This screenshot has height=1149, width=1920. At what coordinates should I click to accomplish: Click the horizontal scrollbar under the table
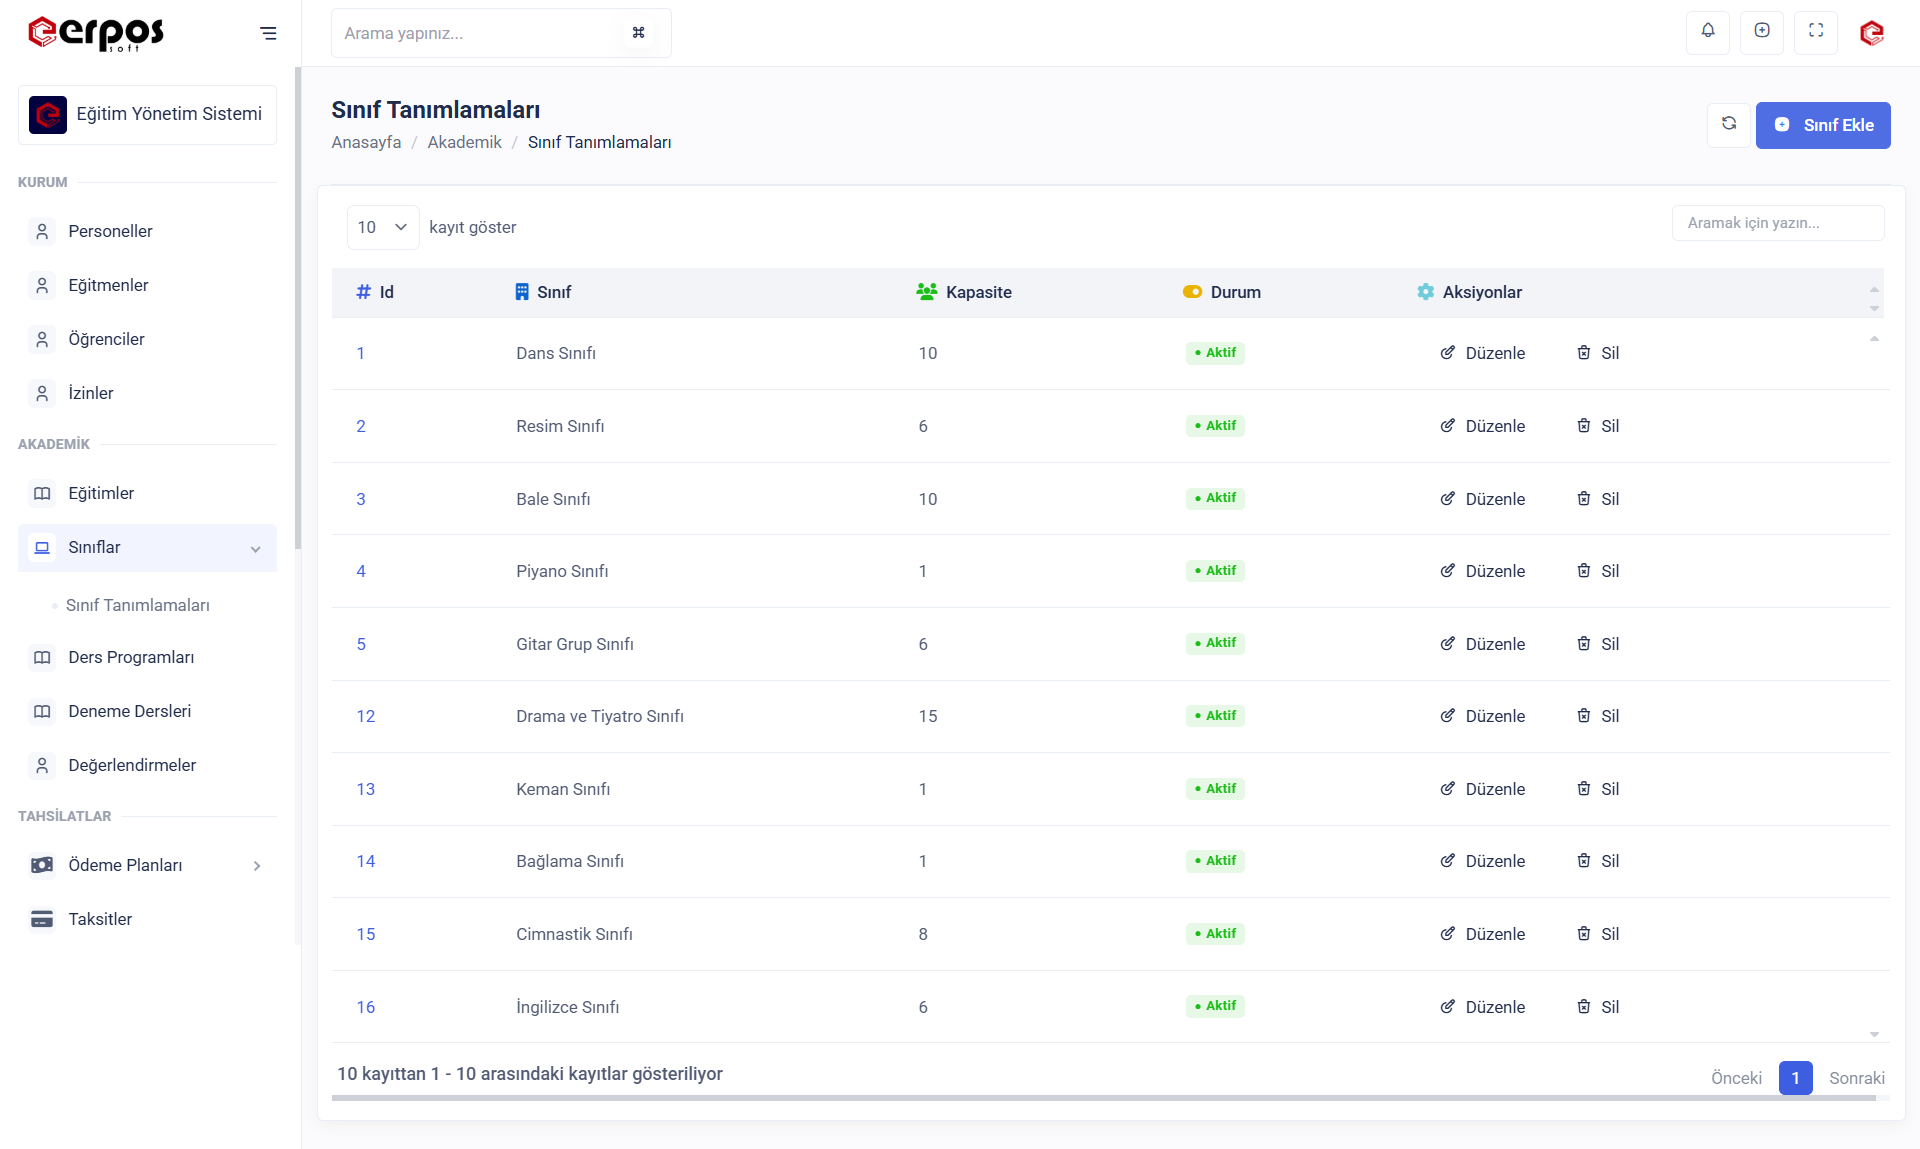click(1103, 1098)
